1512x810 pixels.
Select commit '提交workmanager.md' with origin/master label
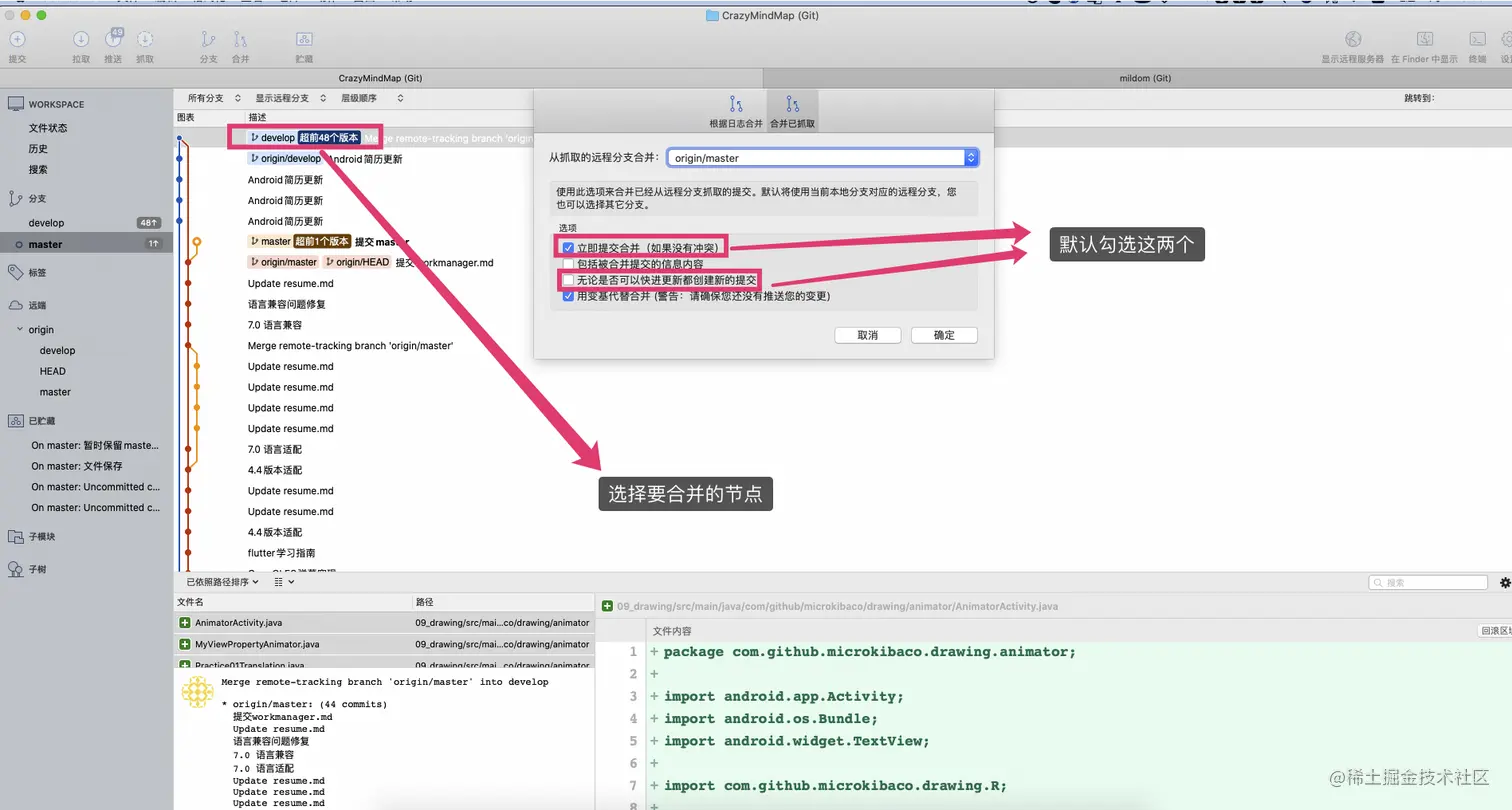(444, 262)
